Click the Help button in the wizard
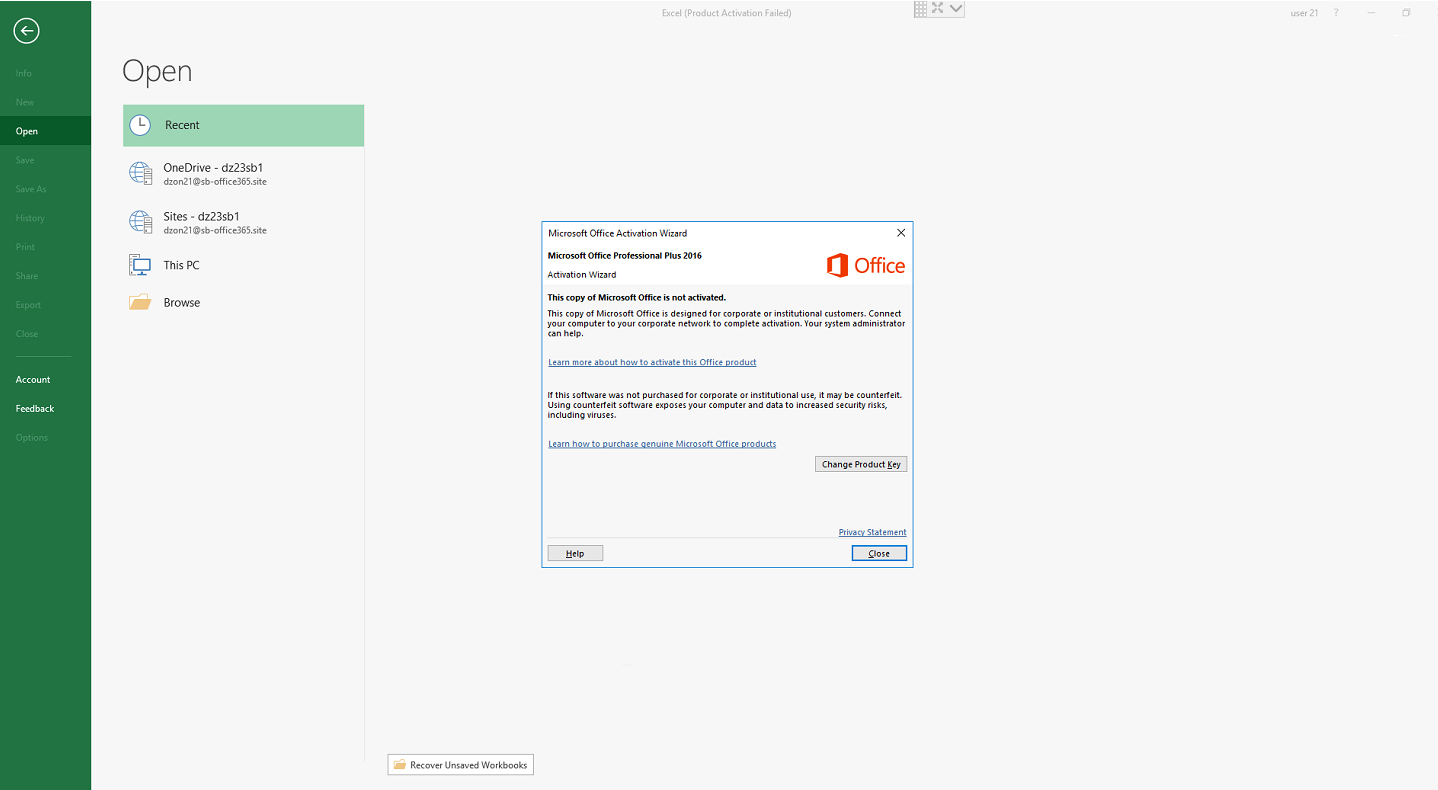The image size is (1438, 790). pos(575,553)
